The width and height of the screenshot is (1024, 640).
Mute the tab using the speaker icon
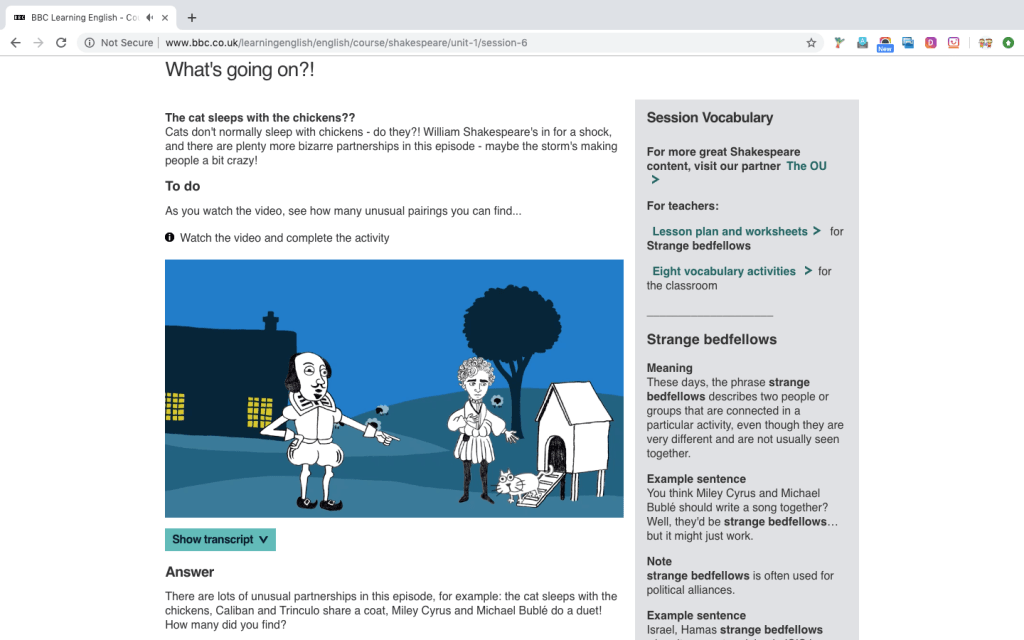pyautogui.click(x=150, y=17)
